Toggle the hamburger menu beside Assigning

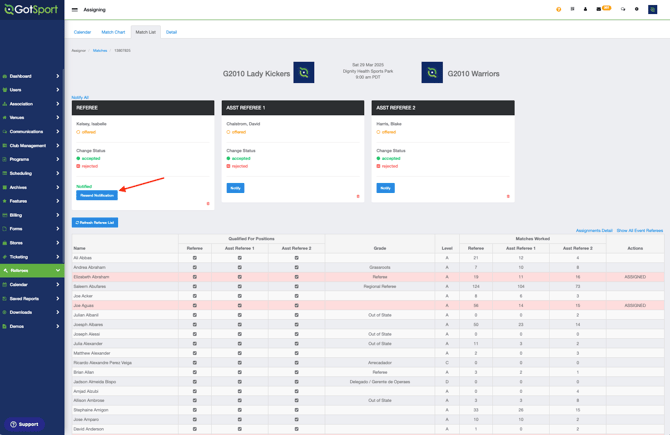point(75,10)
